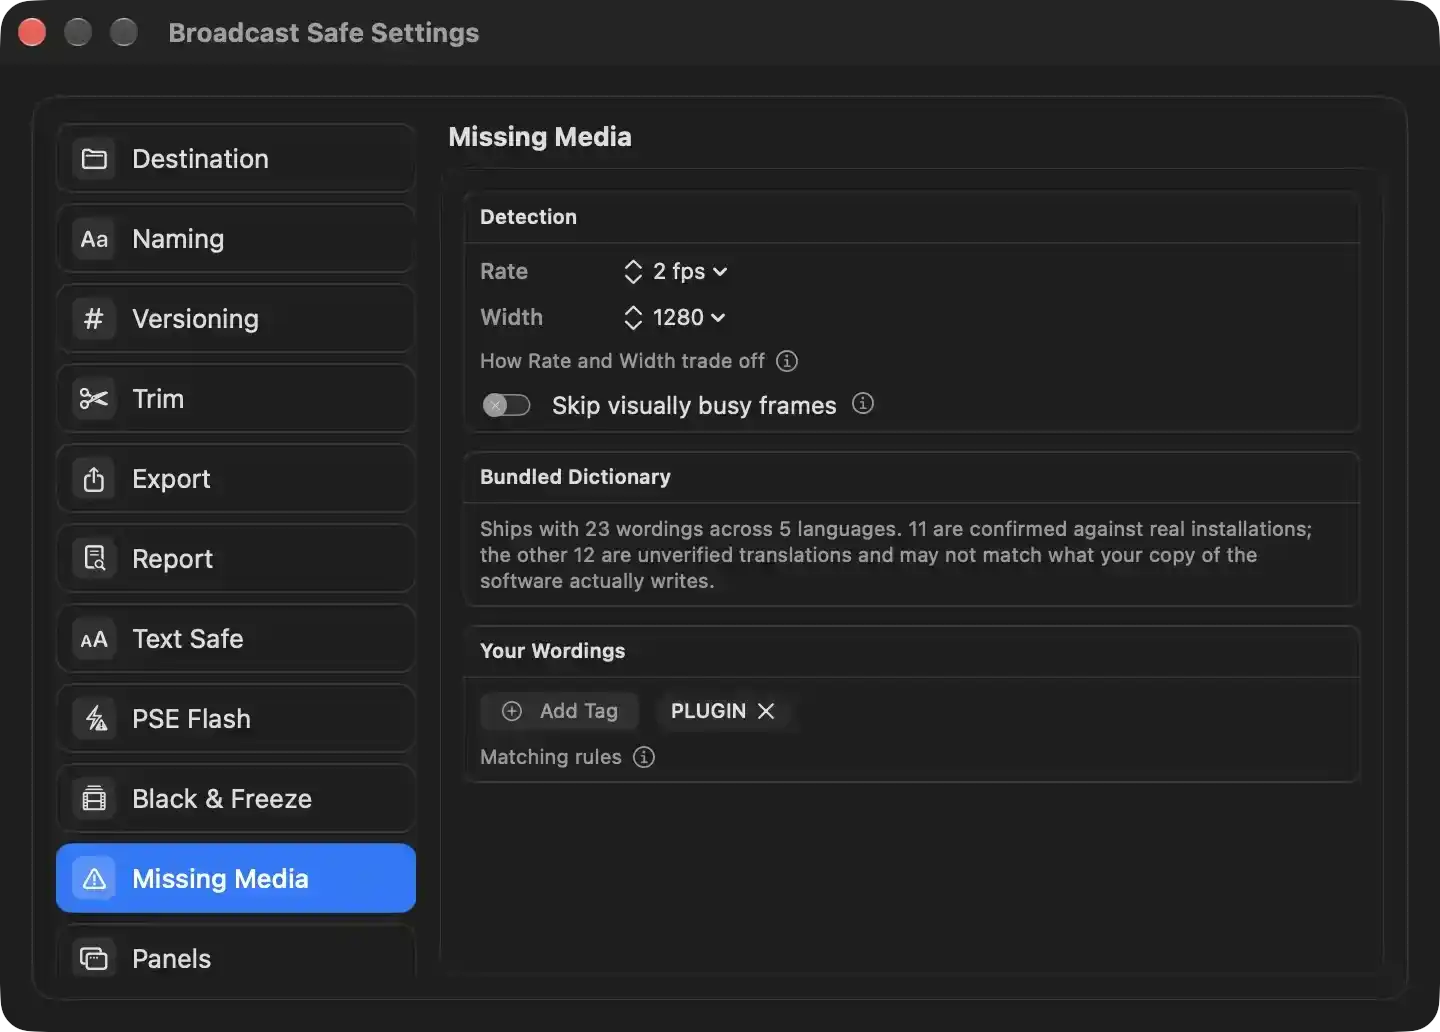Click the Rate stepper arrows
The width and height of the screenshot is (1440, 1032).
pos(633,271)
